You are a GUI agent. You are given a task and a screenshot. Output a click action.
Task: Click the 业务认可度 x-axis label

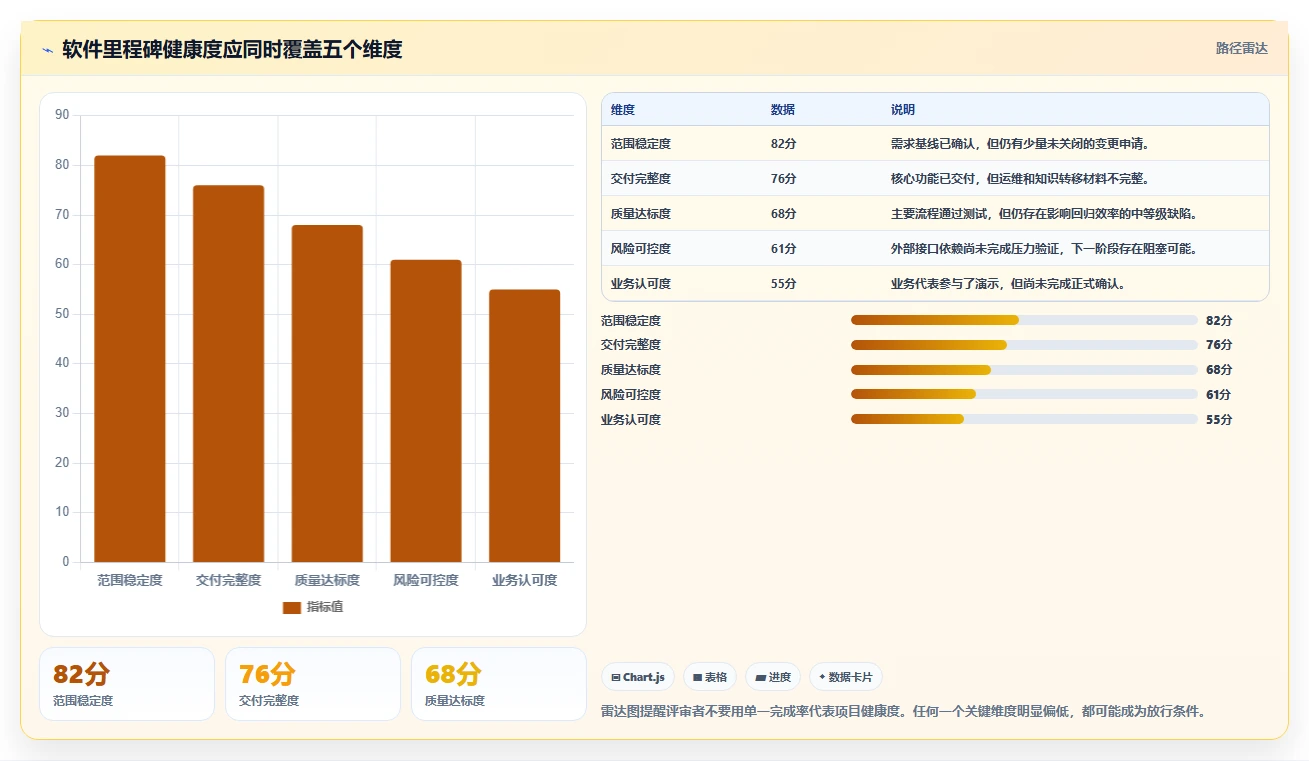pyautogui.click(x=524, y=580)
